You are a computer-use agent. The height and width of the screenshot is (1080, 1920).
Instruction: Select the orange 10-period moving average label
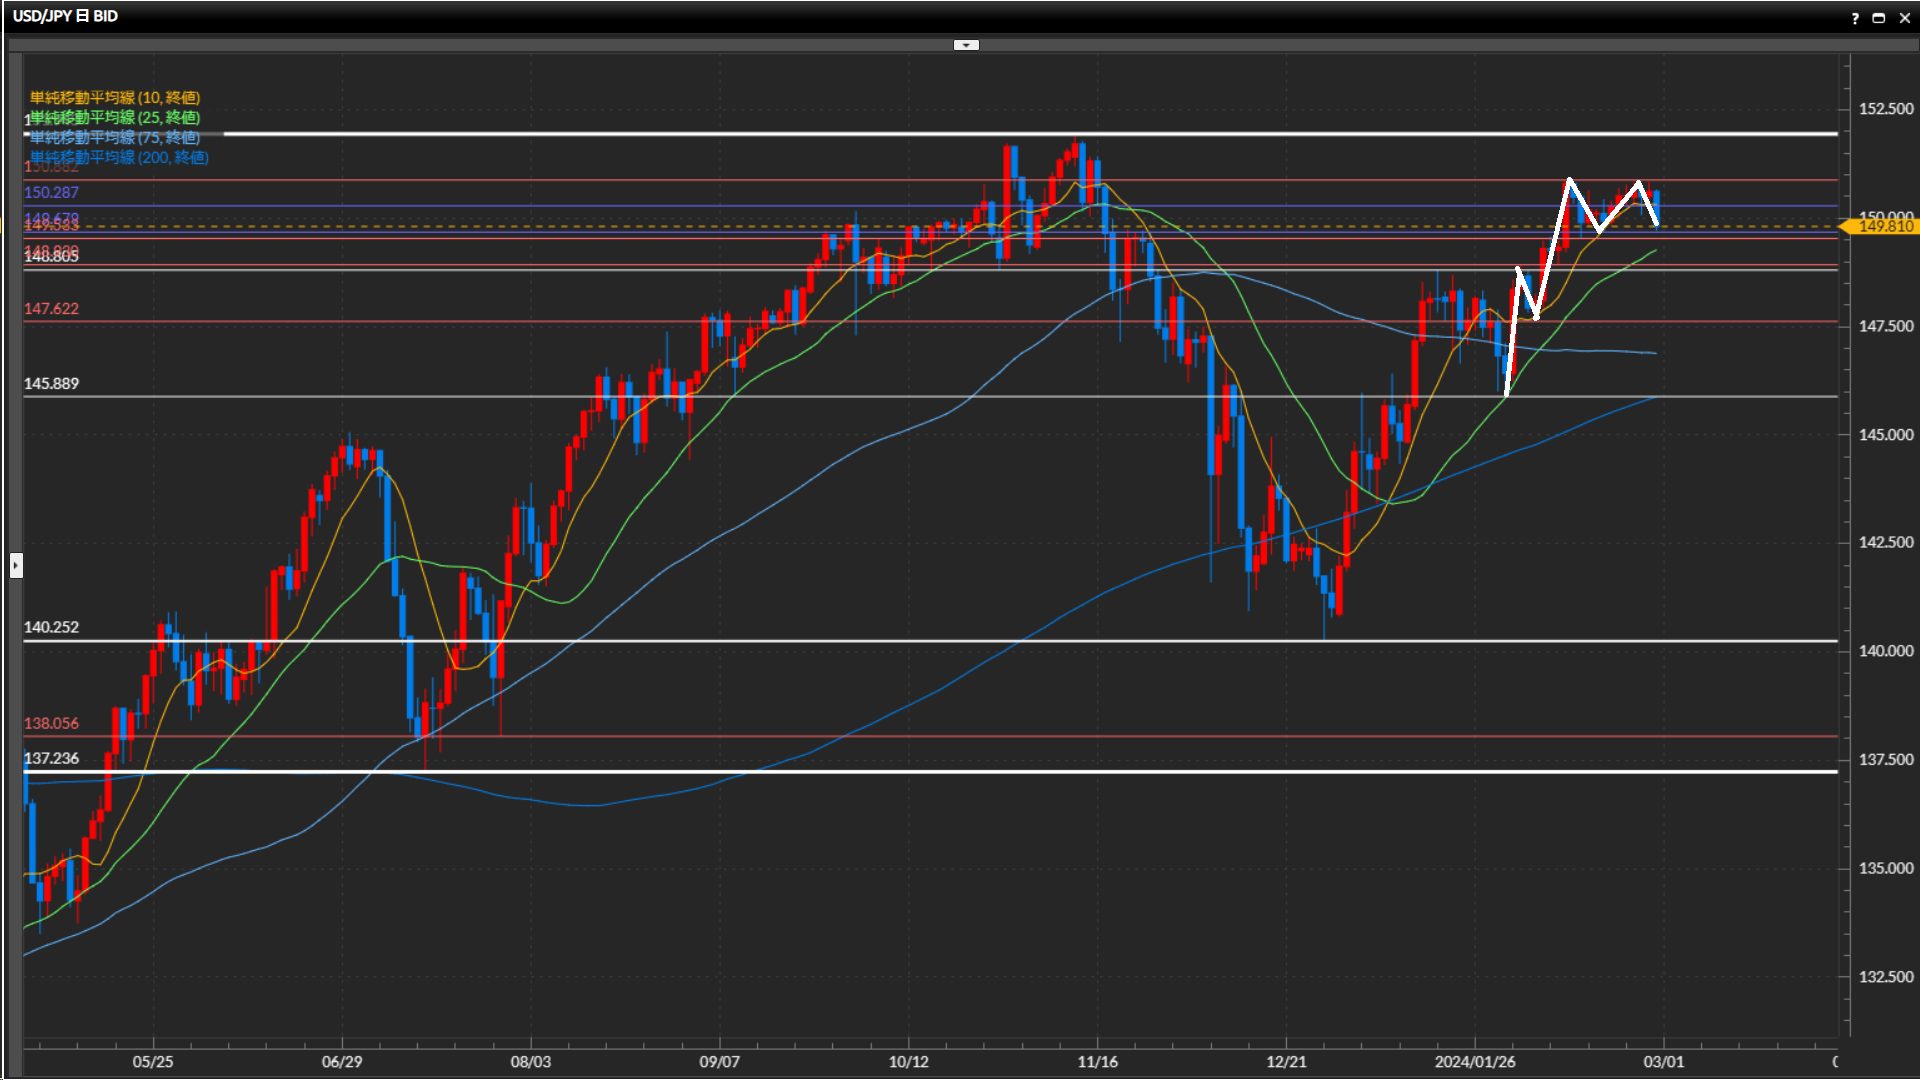115,97
